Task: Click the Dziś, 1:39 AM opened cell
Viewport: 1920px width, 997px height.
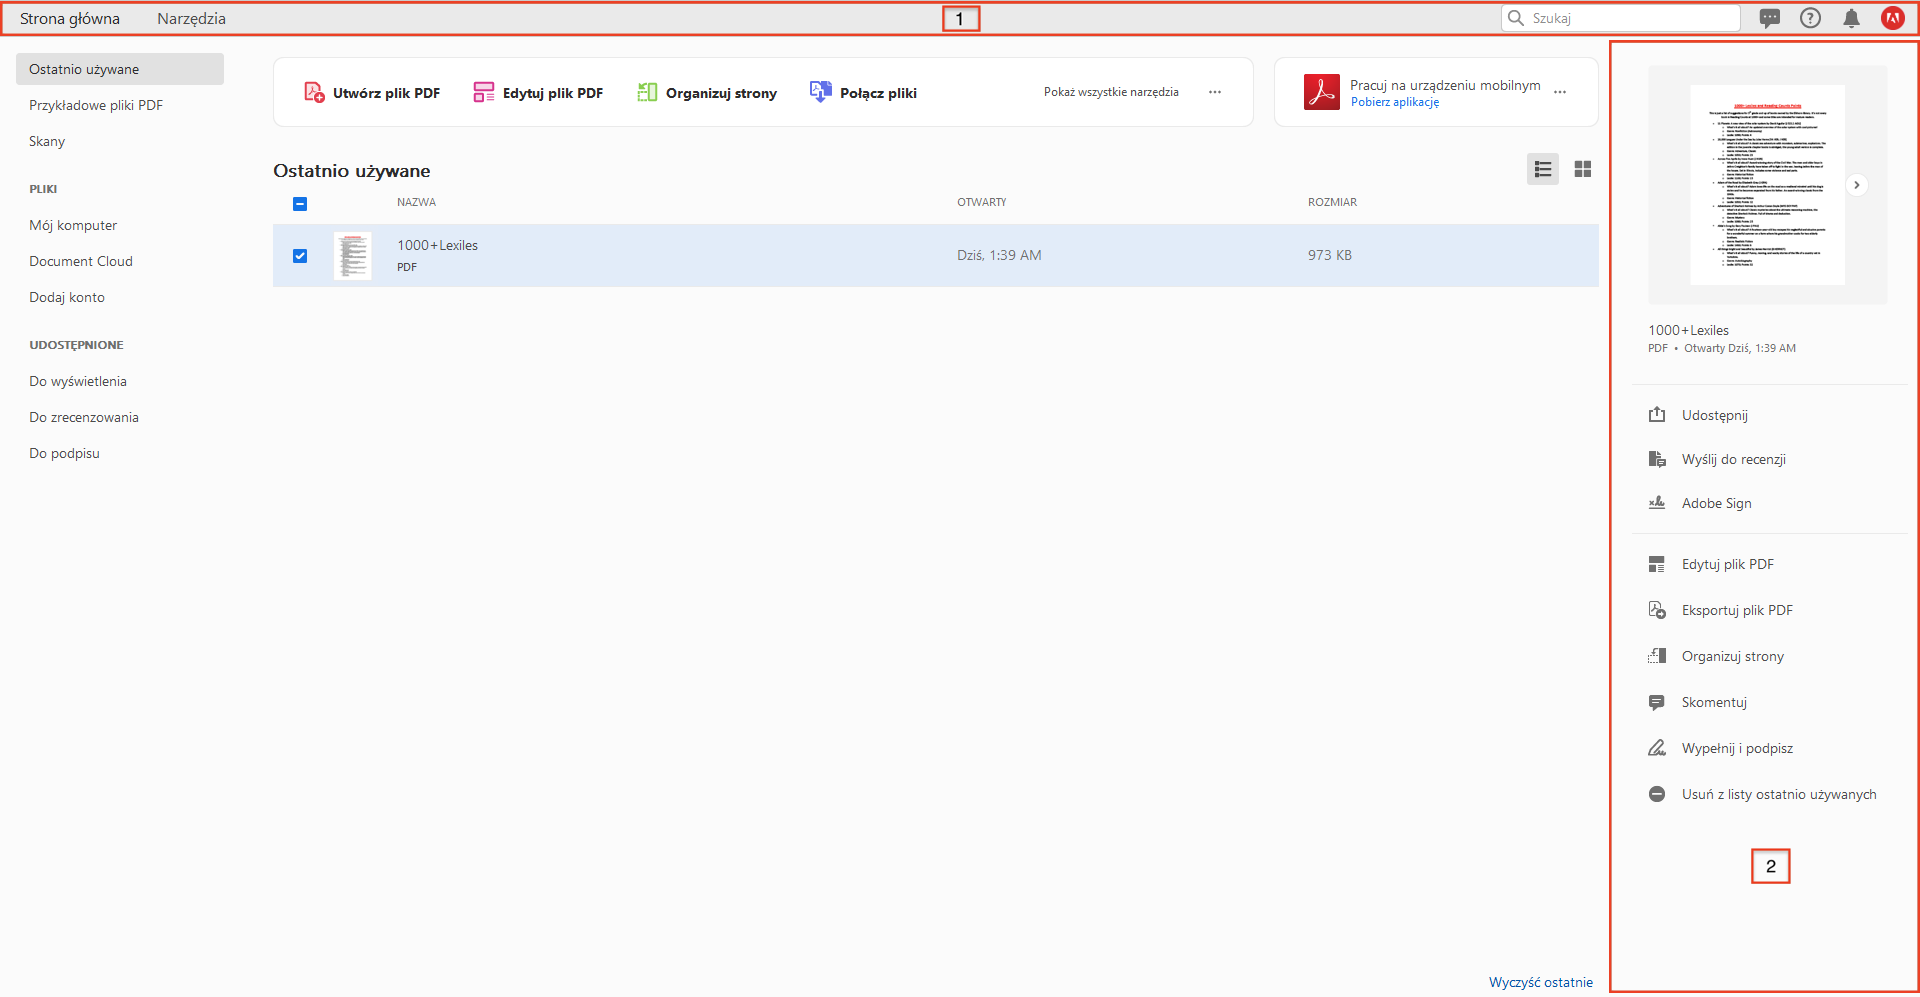Action: [x=999, y=255]
